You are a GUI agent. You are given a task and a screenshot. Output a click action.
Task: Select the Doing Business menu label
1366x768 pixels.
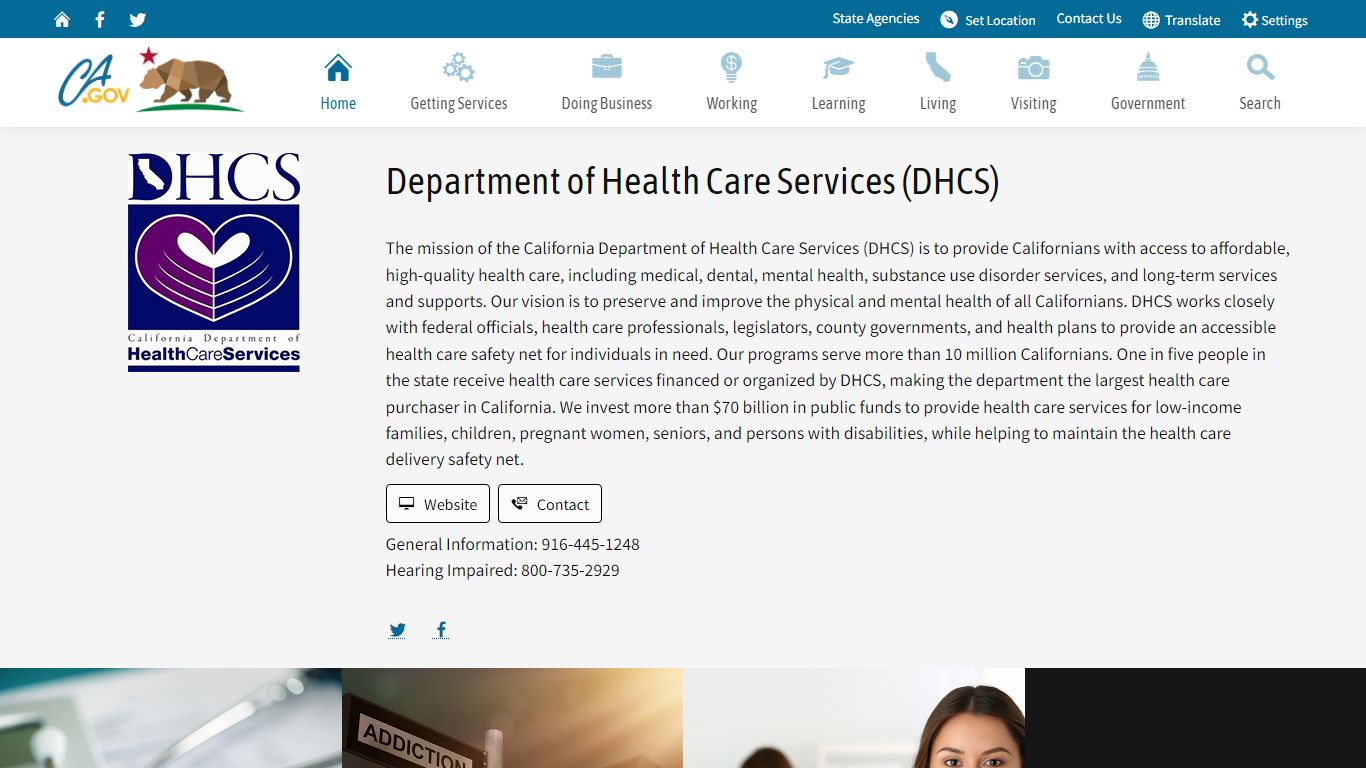(x=607, y=103)
